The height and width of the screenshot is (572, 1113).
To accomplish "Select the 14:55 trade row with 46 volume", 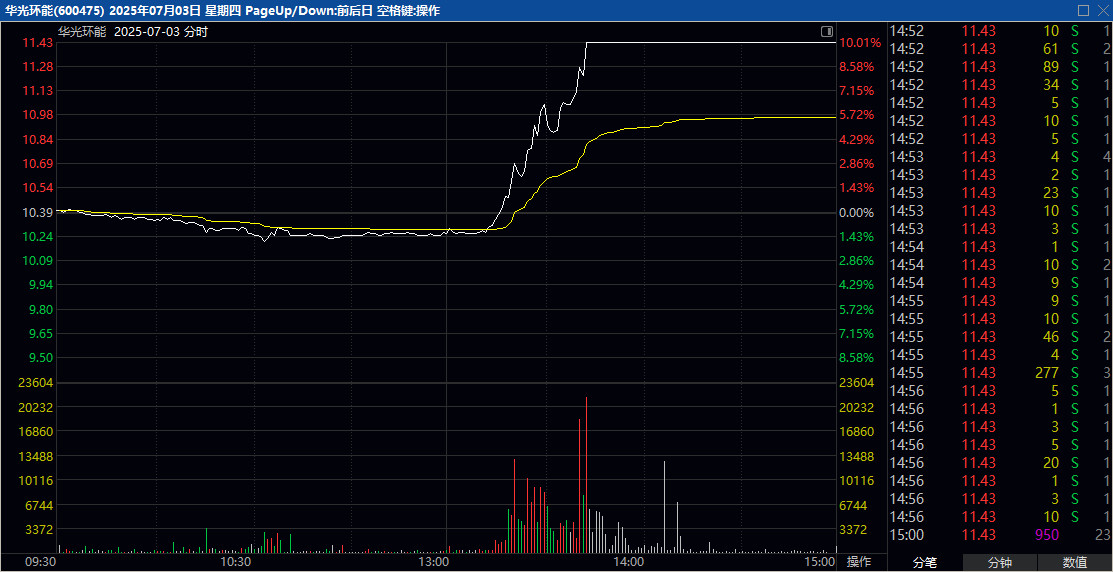I will click(1000, 337).
